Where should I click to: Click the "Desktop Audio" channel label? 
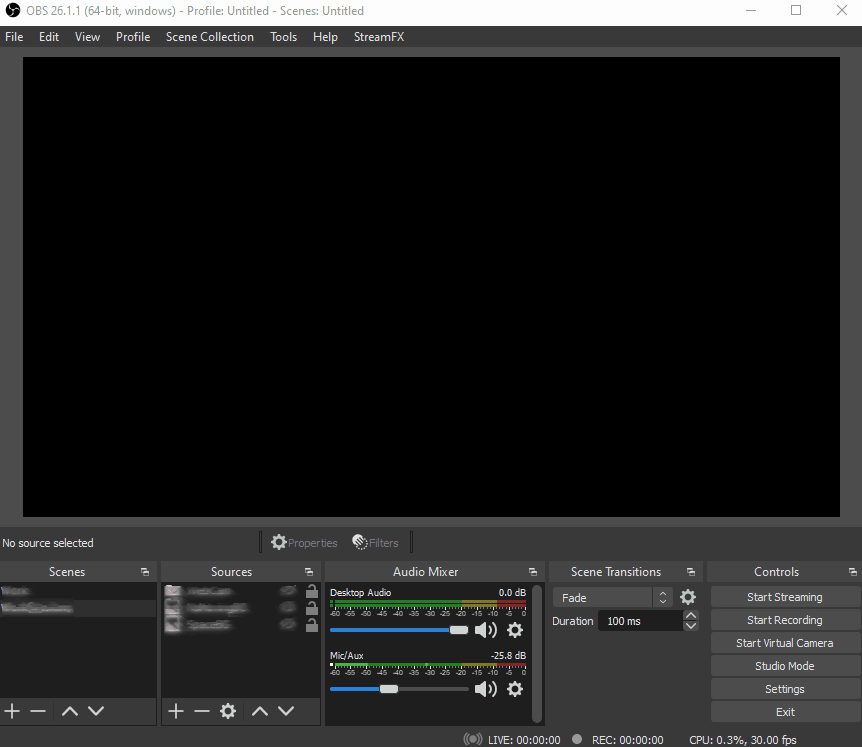point(361,593)
